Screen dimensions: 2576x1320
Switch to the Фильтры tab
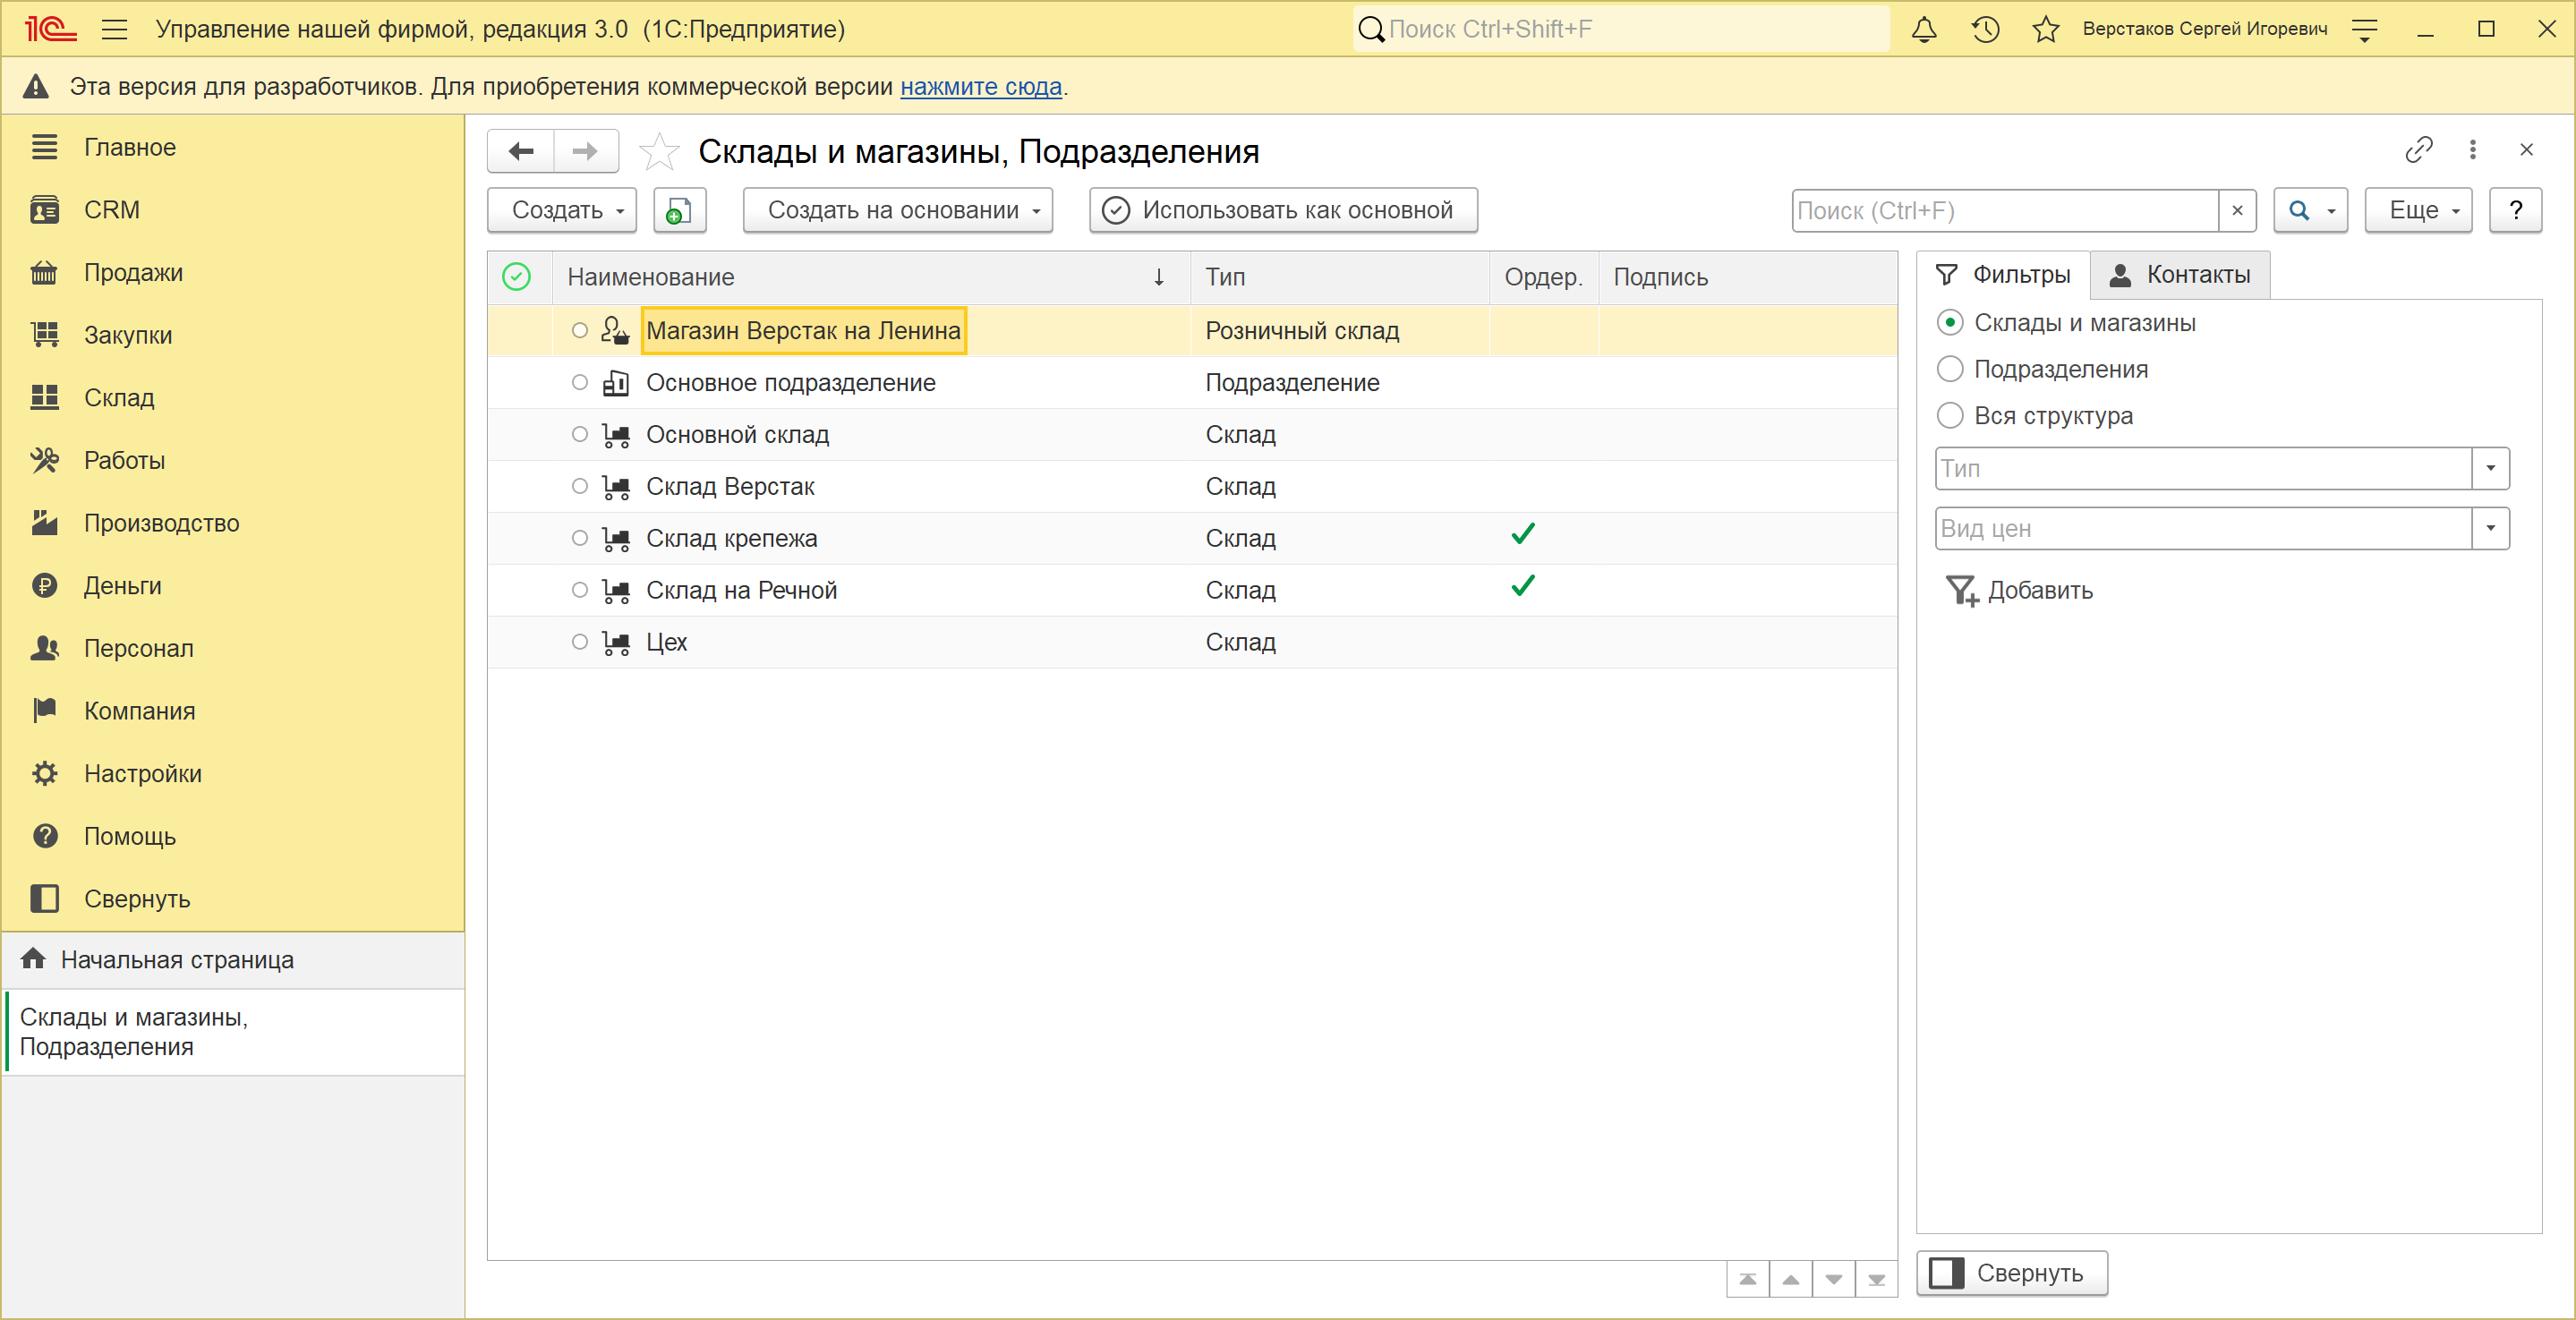pos(2003,275)
